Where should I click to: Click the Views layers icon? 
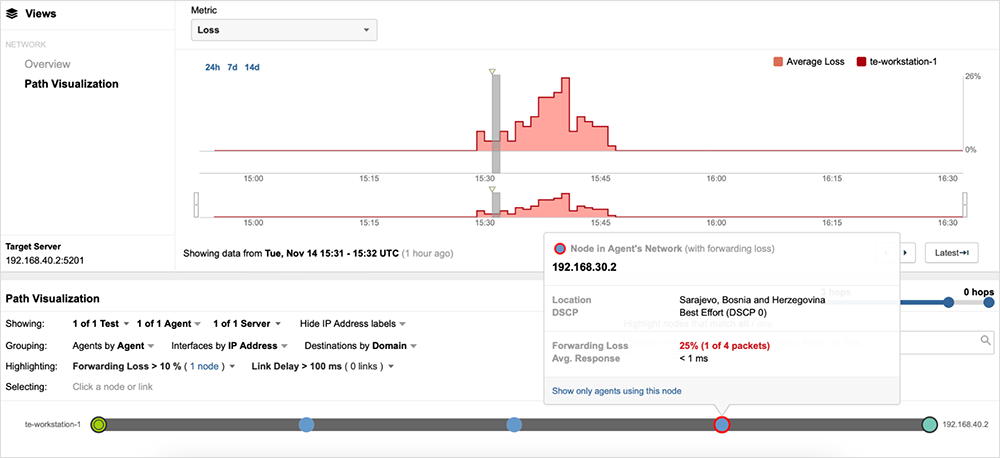point(12,14)
